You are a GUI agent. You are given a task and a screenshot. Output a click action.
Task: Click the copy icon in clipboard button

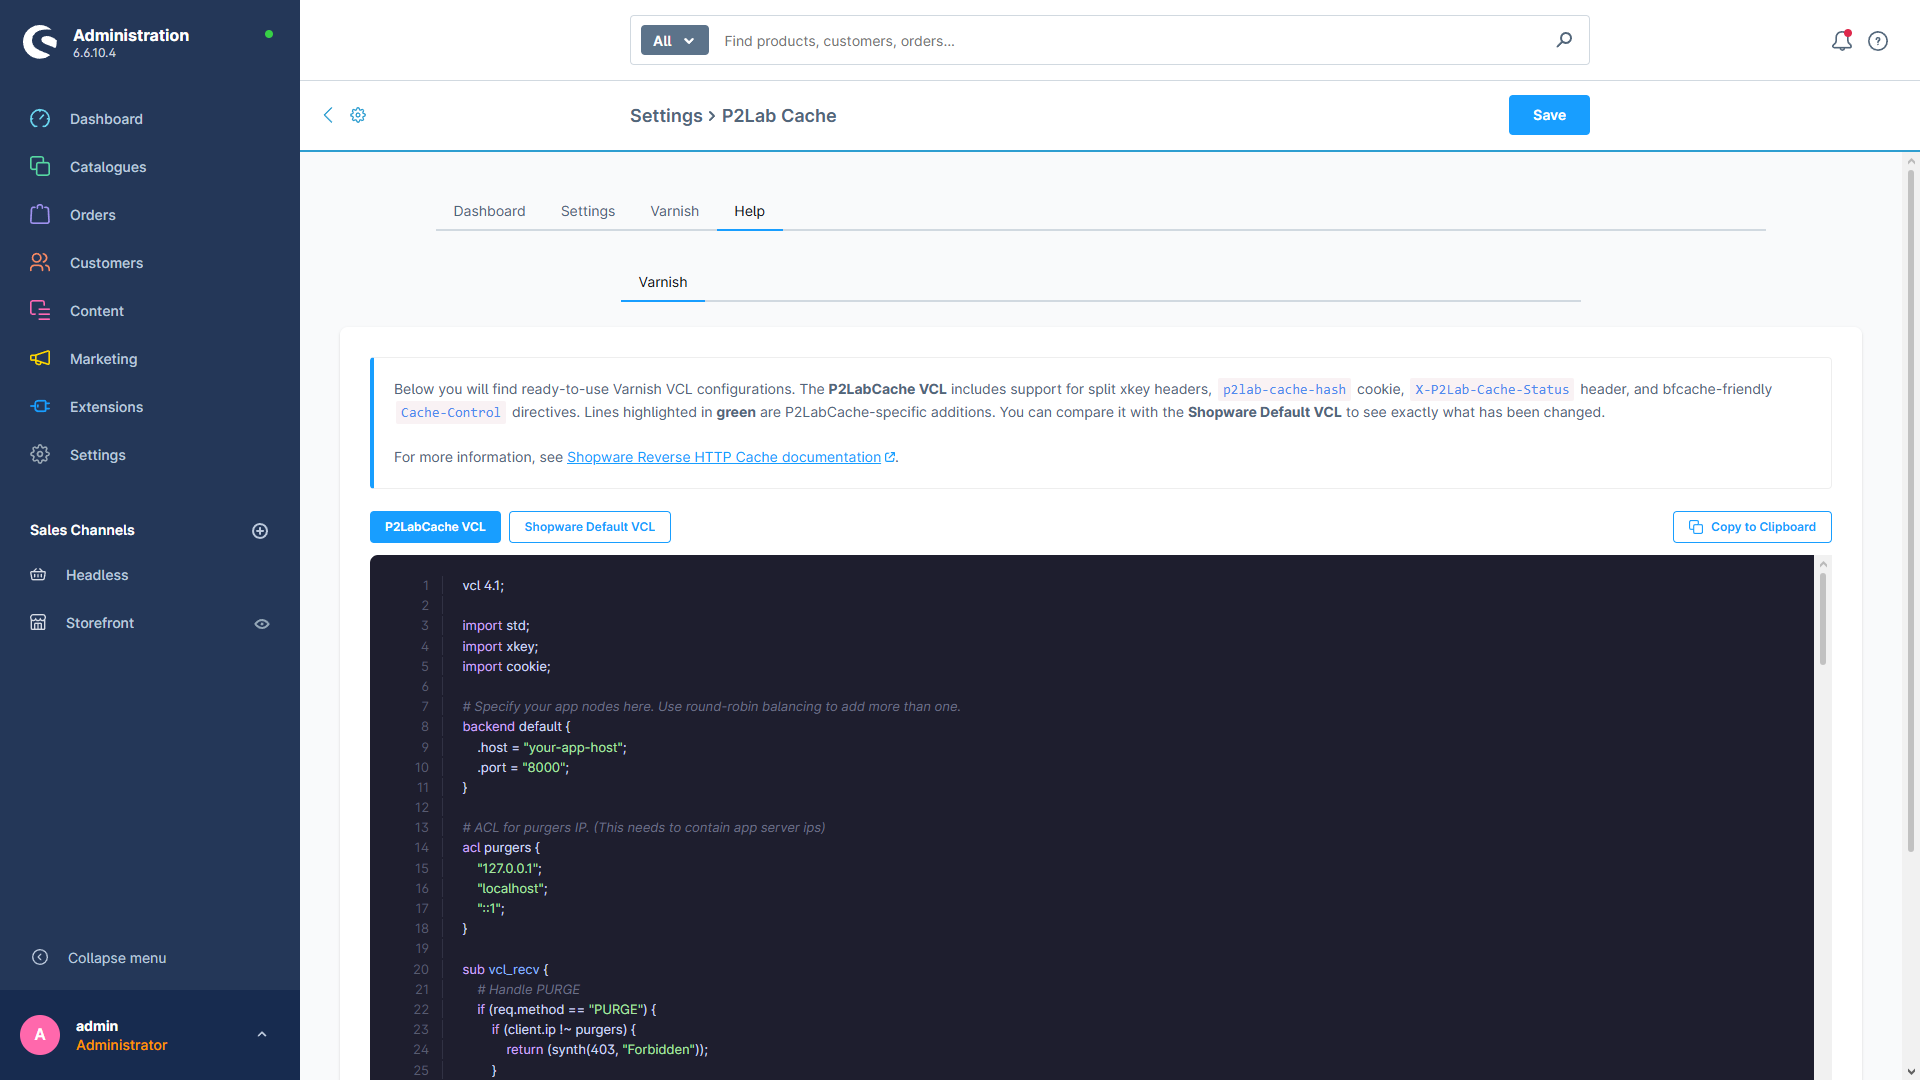(x=1696, y=527)
